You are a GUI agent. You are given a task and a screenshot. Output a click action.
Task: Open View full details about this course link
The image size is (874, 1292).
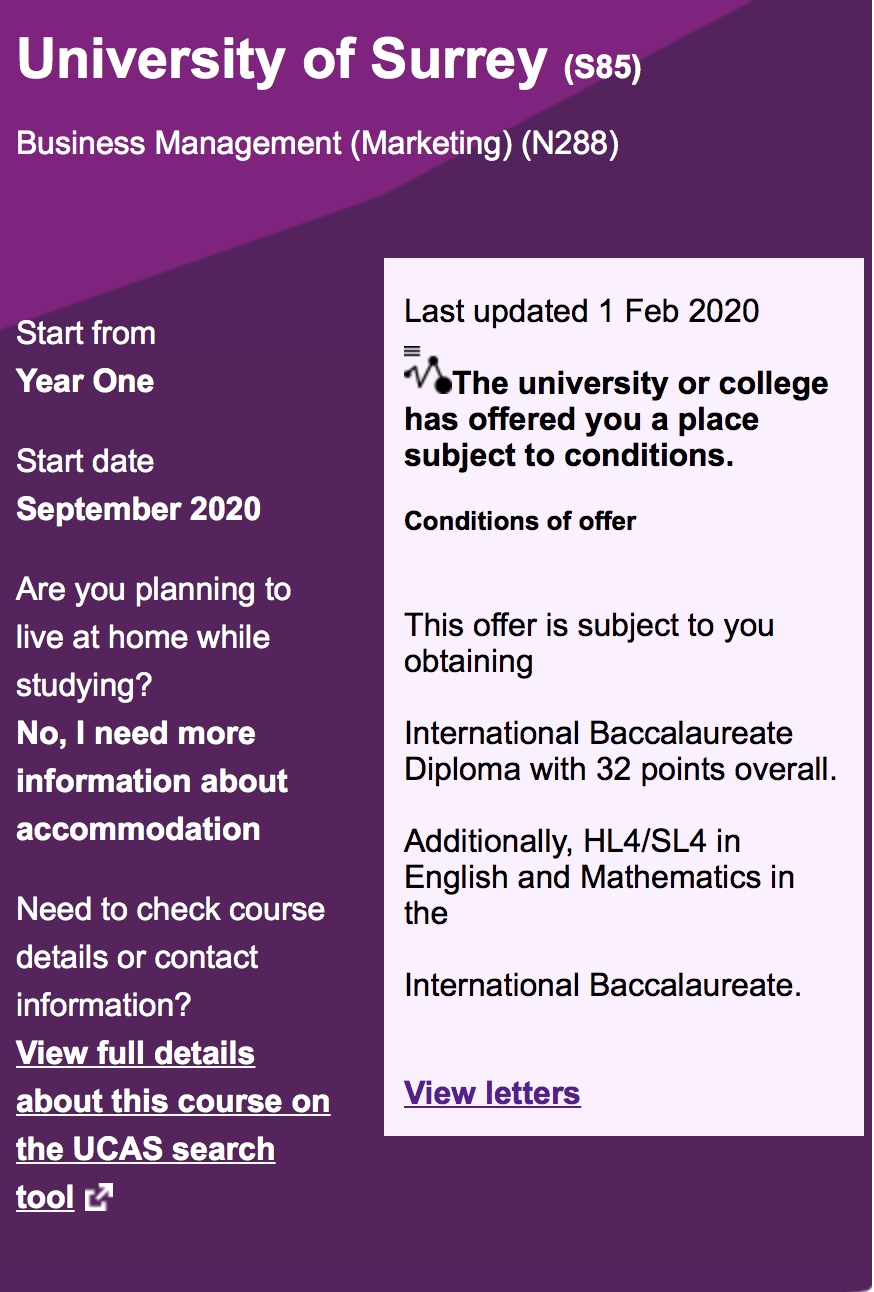[x=173, y=1125]
